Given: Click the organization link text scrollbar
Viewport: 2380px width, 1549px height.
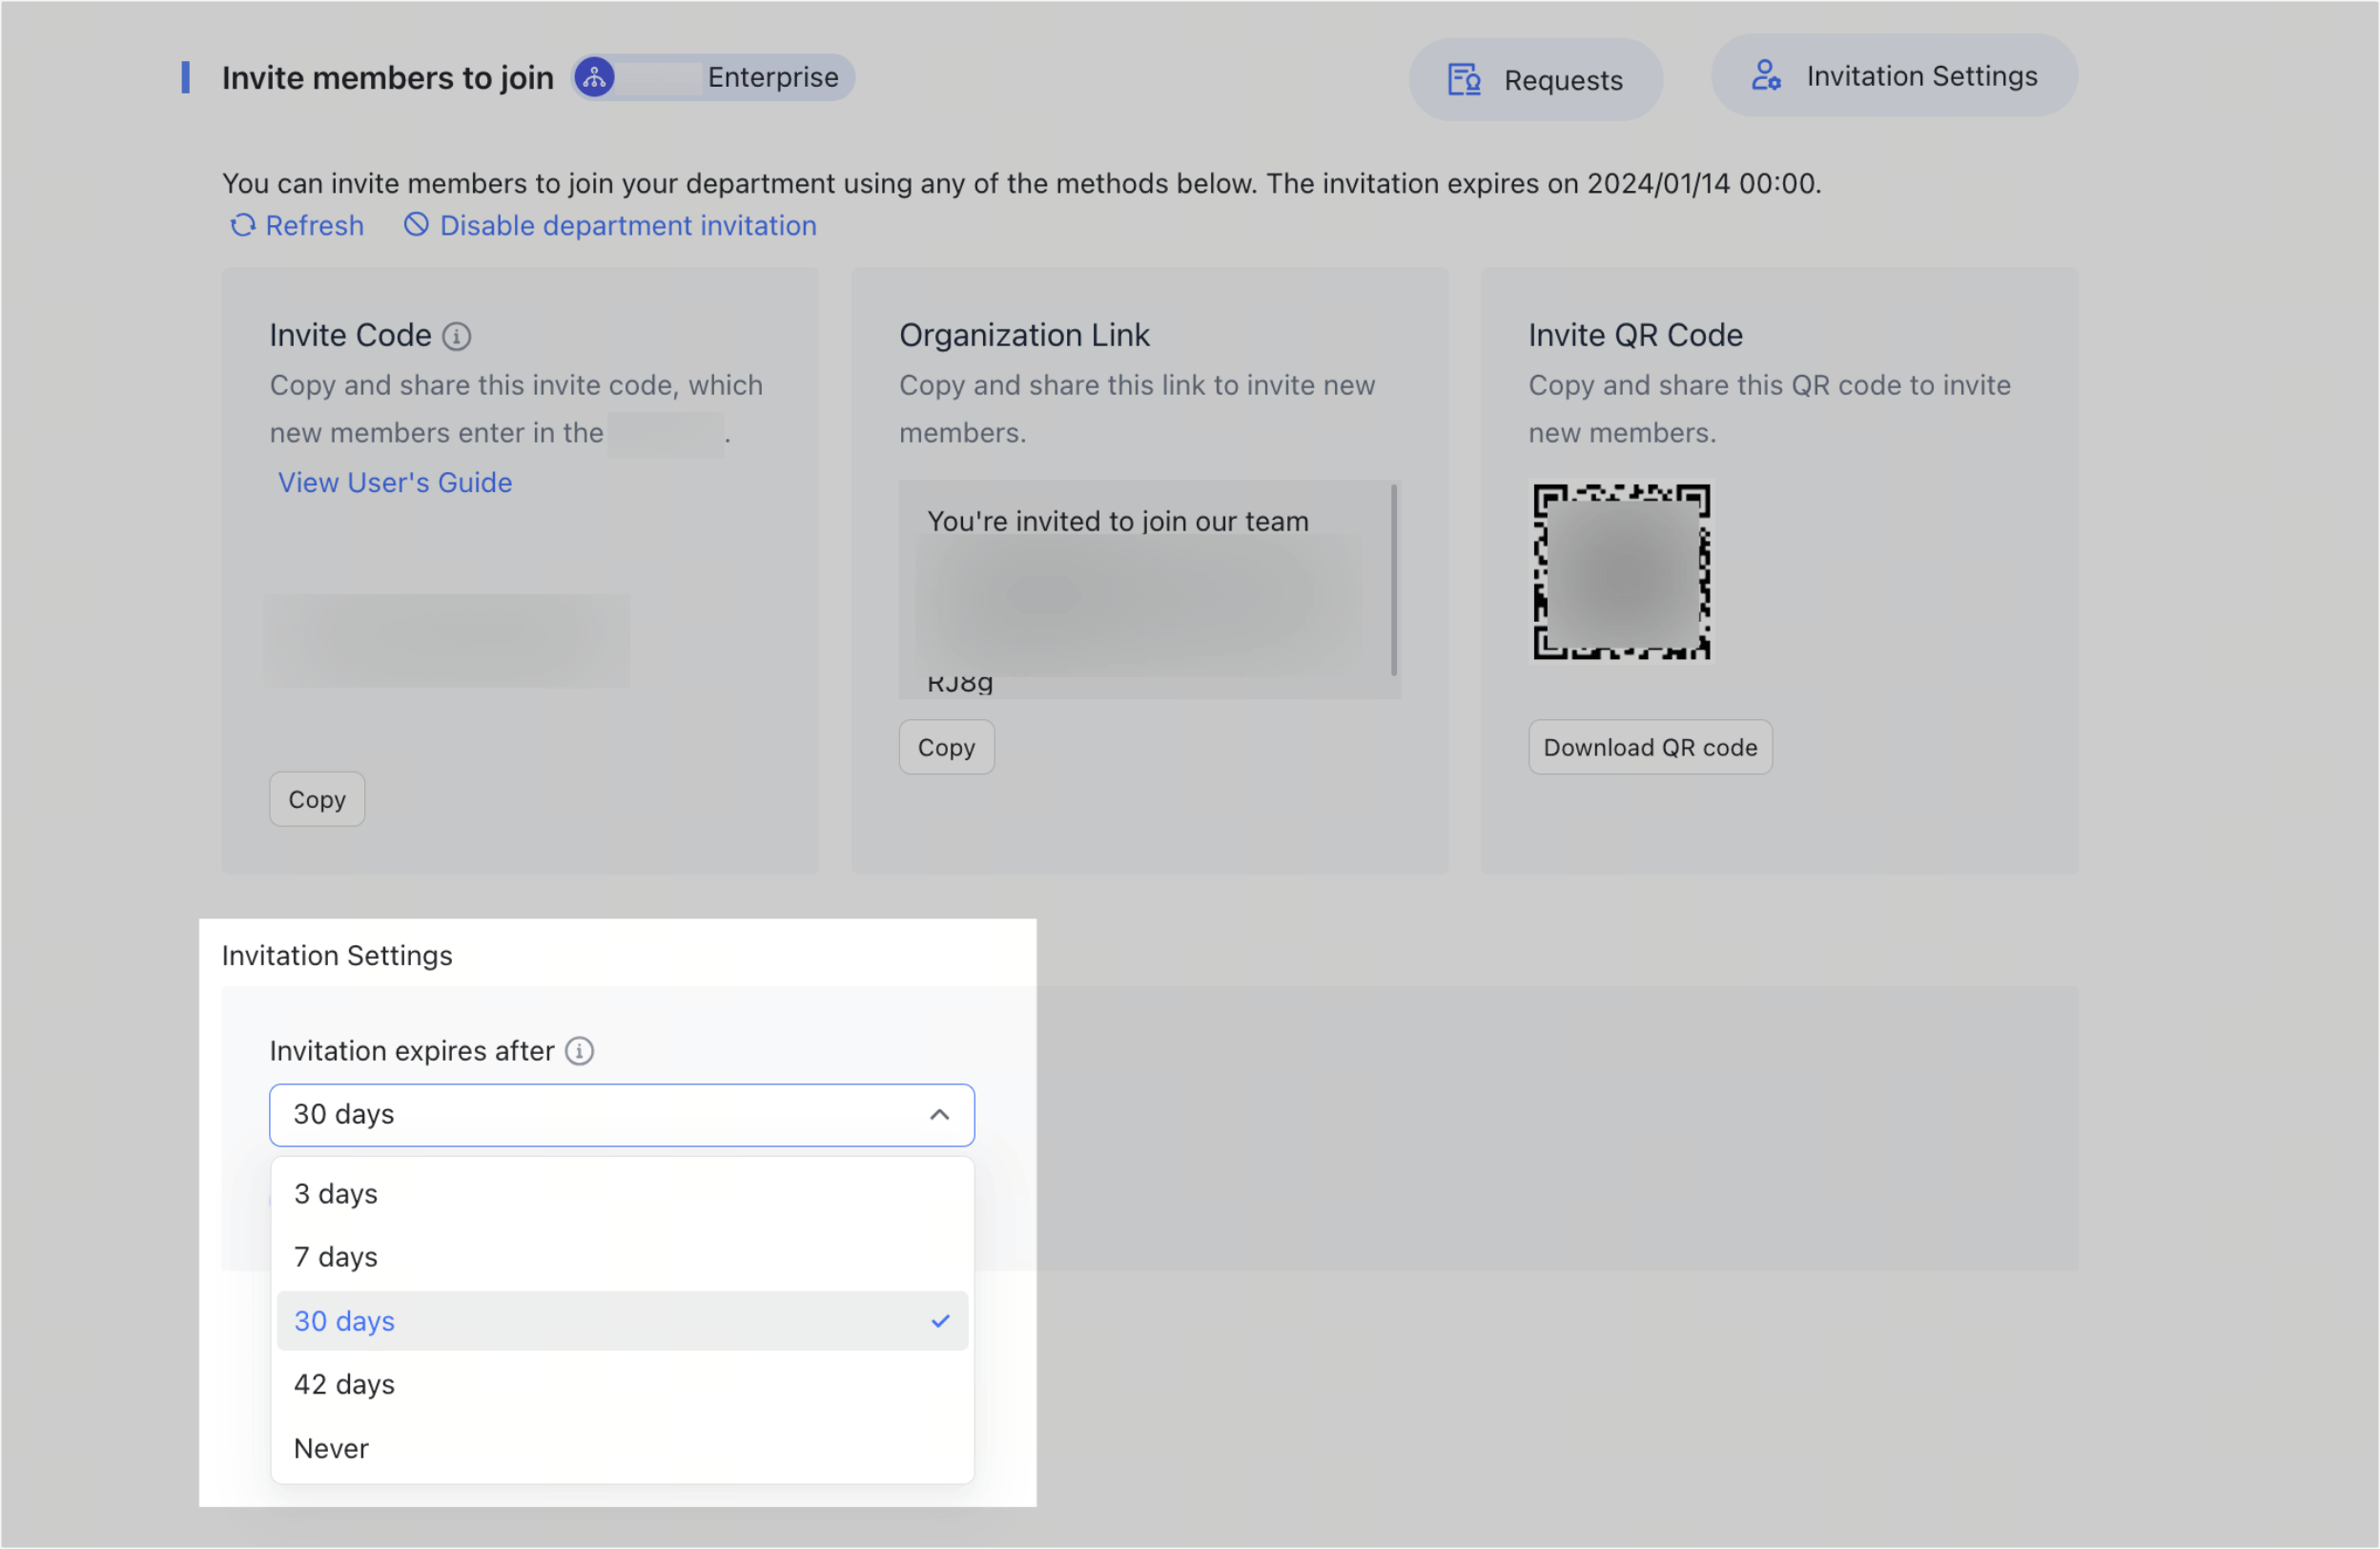Looking at the screenshot, I should tap(1394, 581).
